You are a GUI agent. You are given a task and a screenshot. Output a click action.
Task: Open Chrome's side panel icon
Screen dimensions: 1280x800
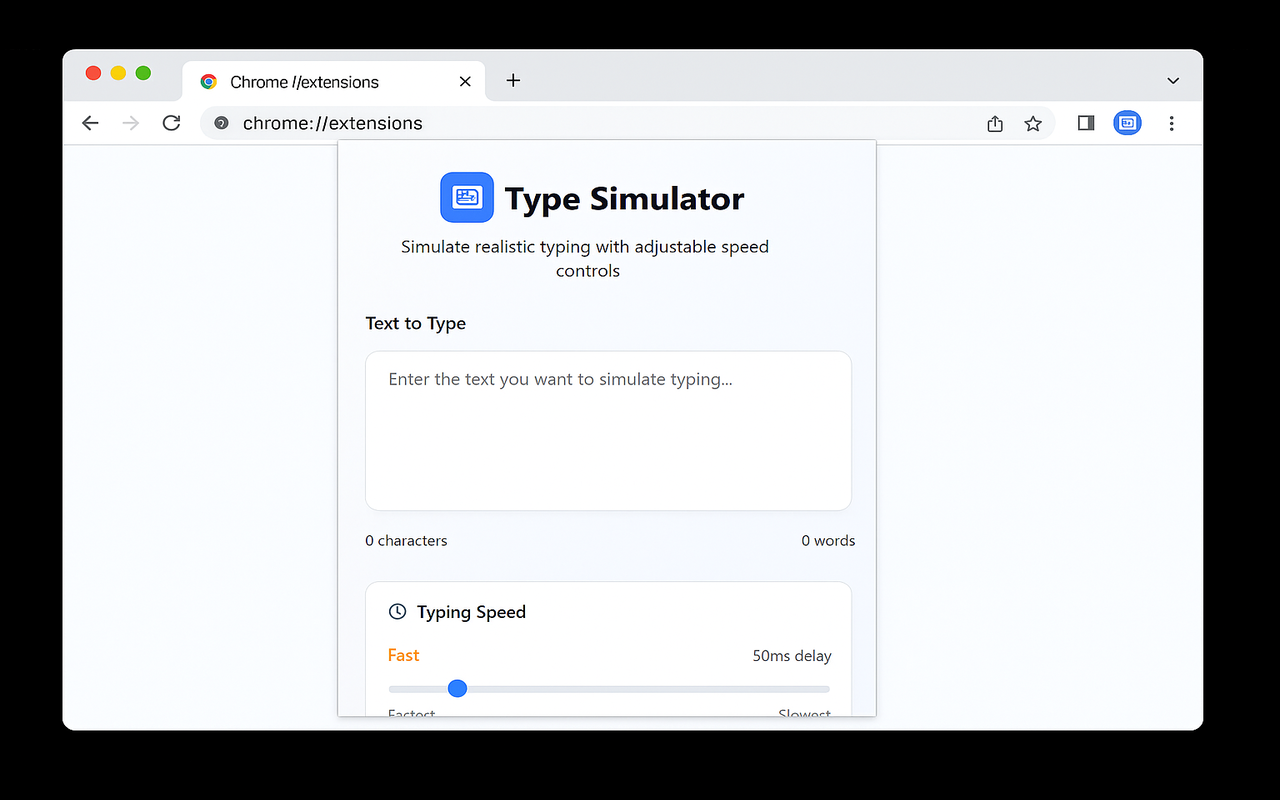[x=1085, y=122]
